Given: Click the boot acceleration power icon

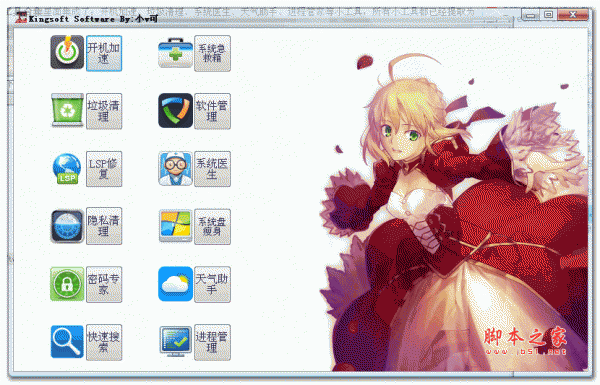Looking at the screenshot, I should 67,52.
